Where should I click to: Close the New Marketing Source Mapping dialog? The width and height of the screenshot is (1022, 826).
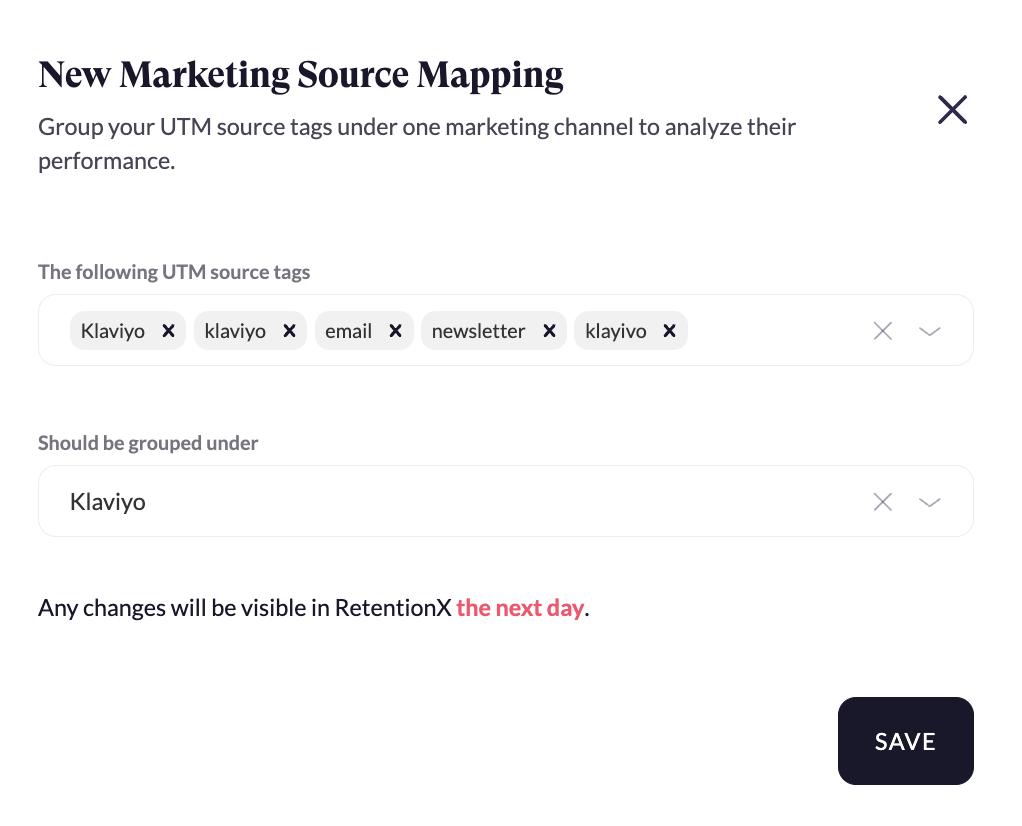tap(952, 110)
